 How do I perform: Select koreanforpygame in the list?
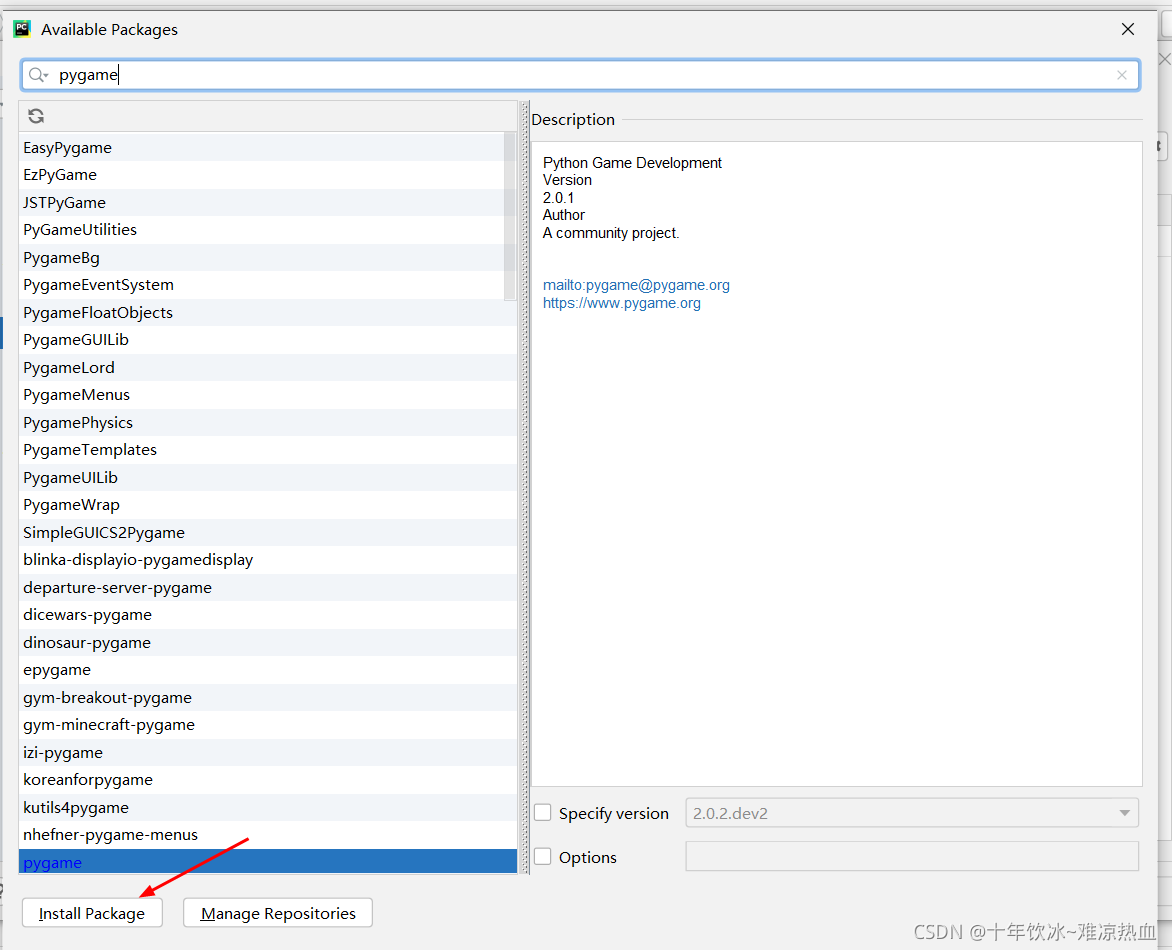[268, 780]
